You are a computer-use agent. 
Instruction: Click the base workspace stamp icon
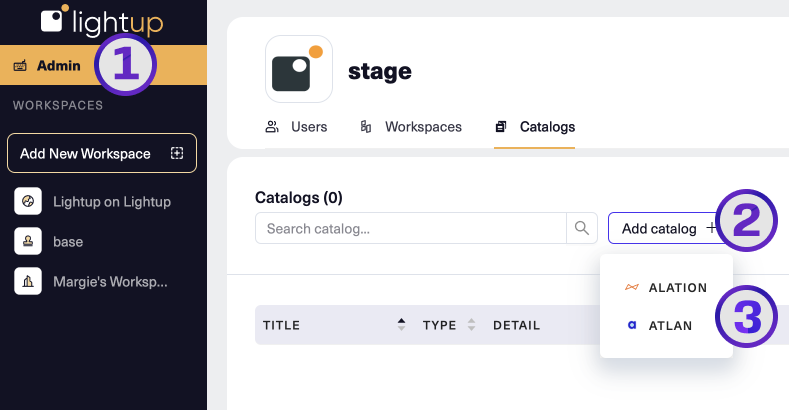point(28,241)
